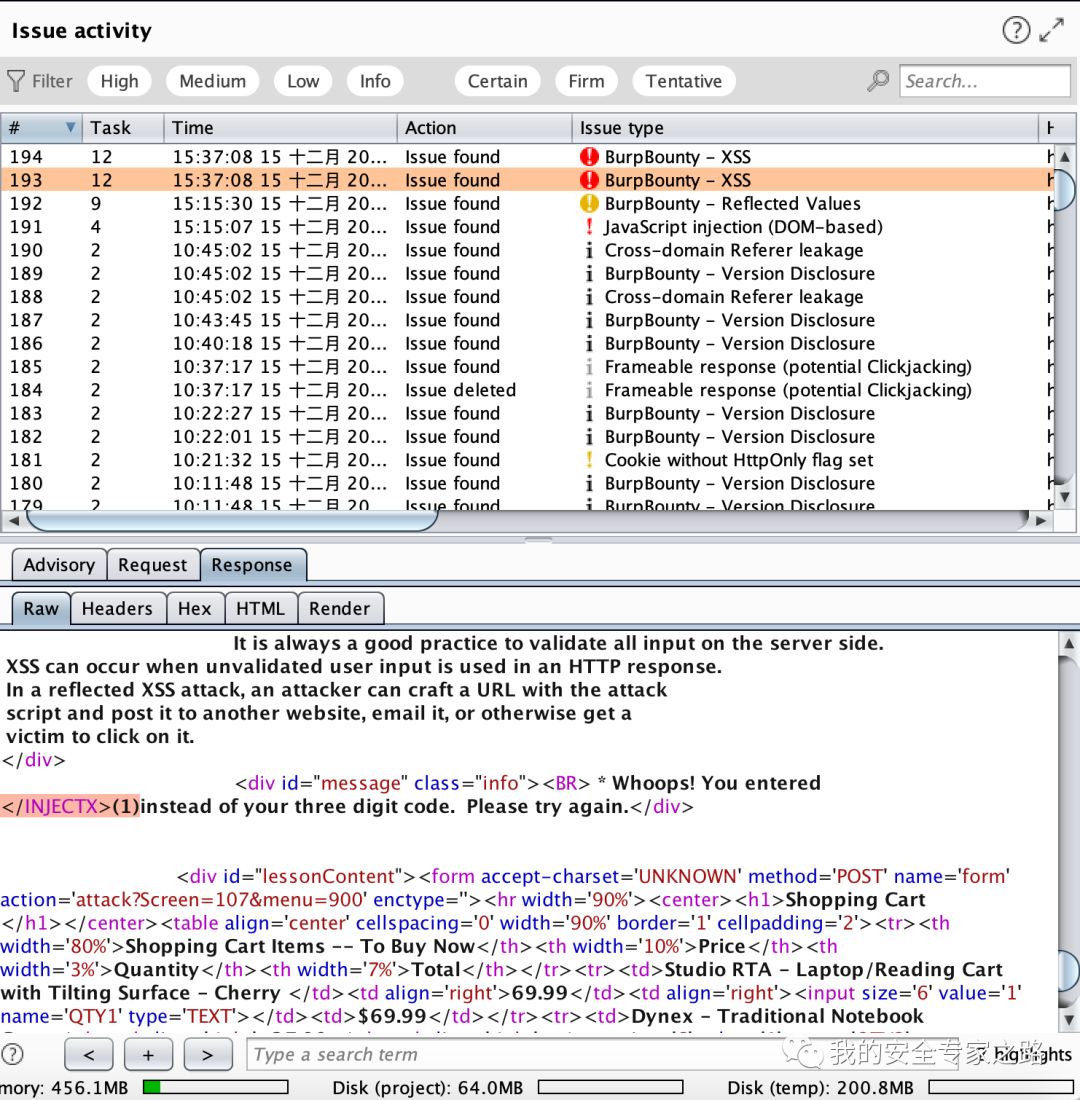Viewport: 1080px width, 1100px height.
Task: Open the Advisory tab
Action: point(59,565)
